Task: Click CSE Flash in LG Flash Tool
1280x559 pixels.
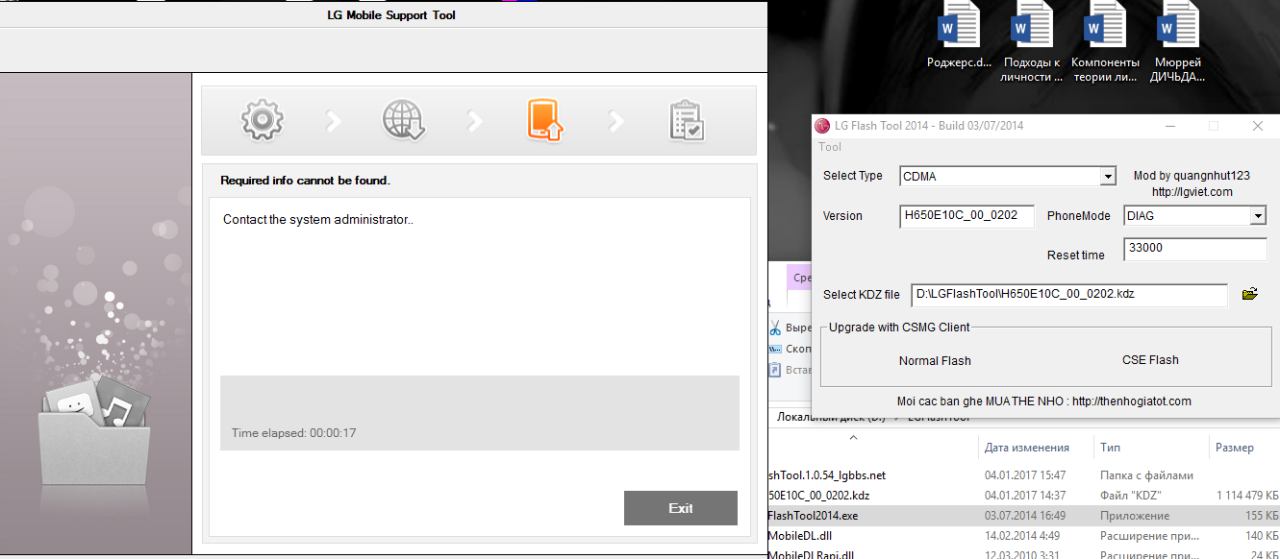Action: click(x=1150, y=360)
